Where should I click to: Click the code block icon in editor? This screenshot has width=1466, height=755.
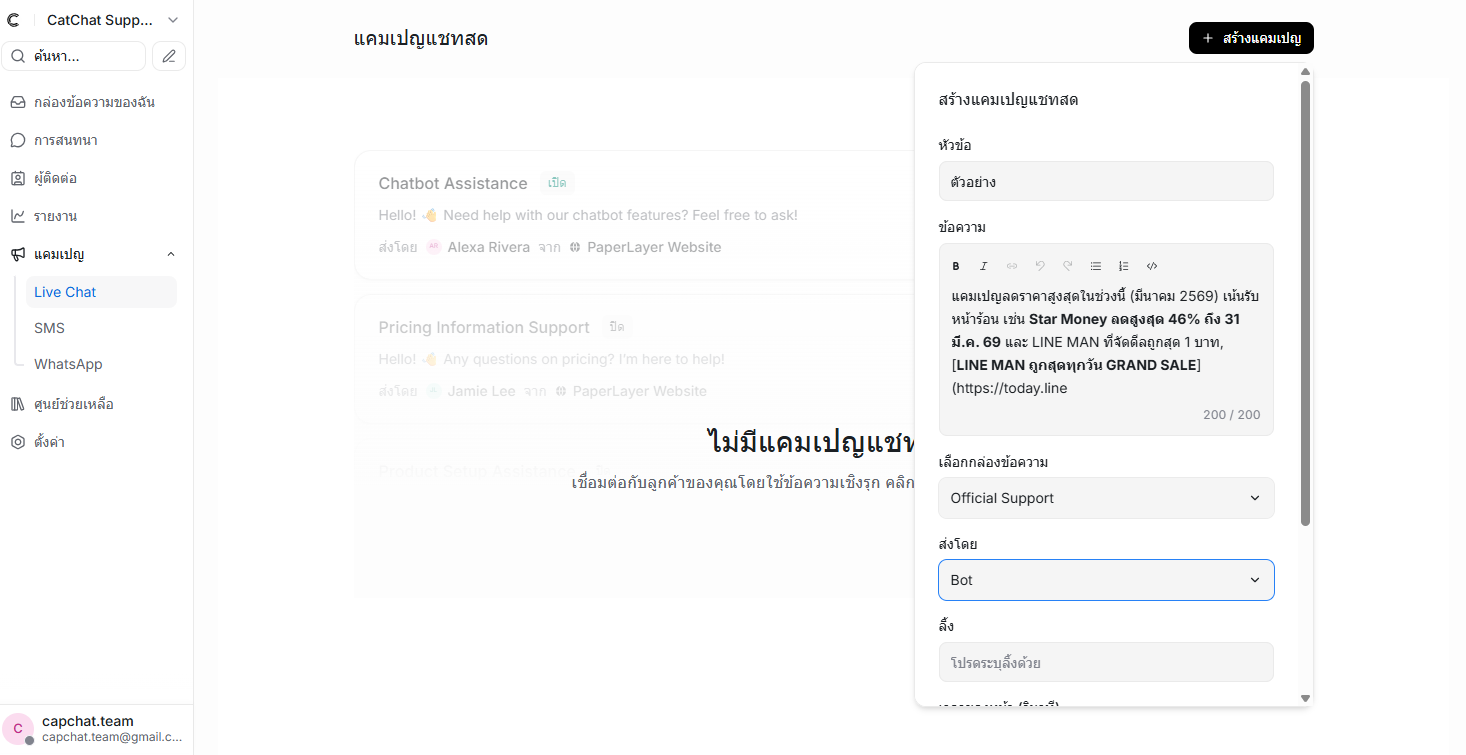(x=1152, y=266)
